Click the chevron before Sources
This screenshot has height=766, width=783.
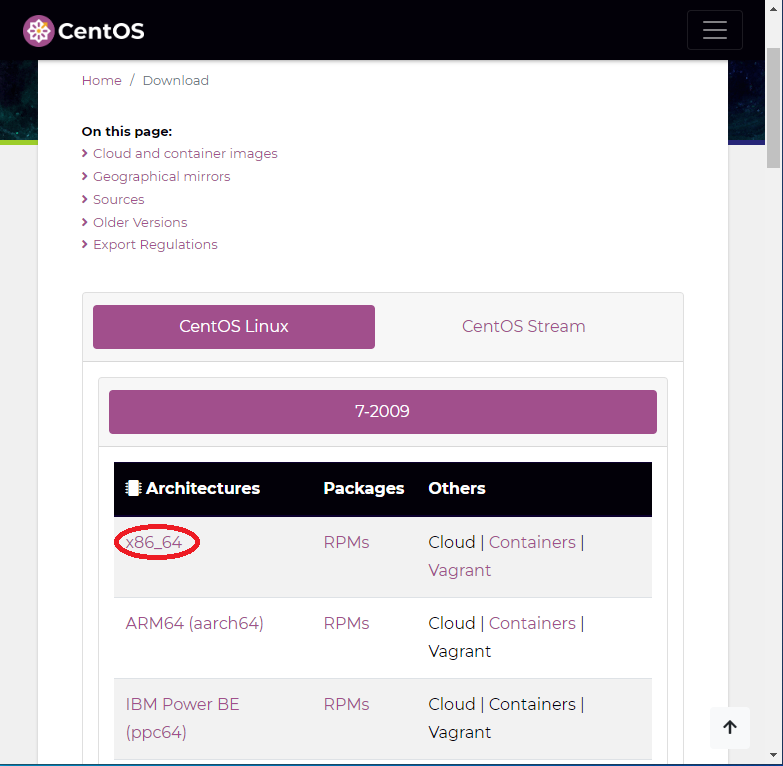(x=85, y=199)
